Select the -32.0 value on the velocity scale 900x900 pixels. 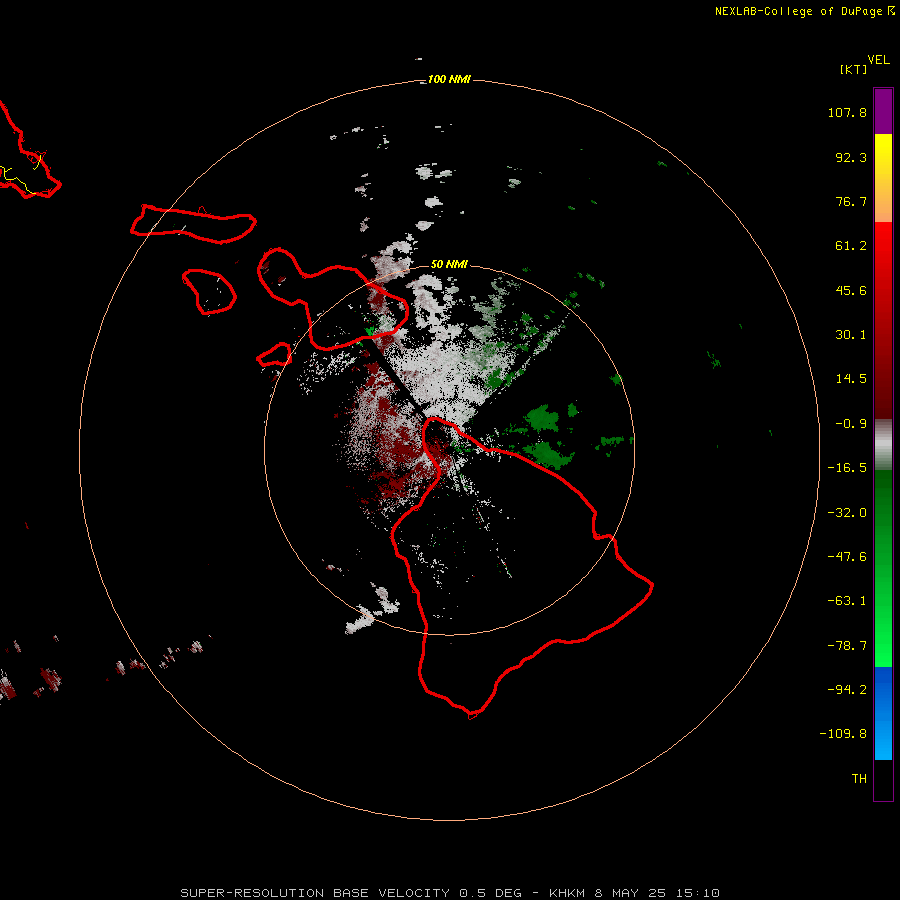click(847, 513)
